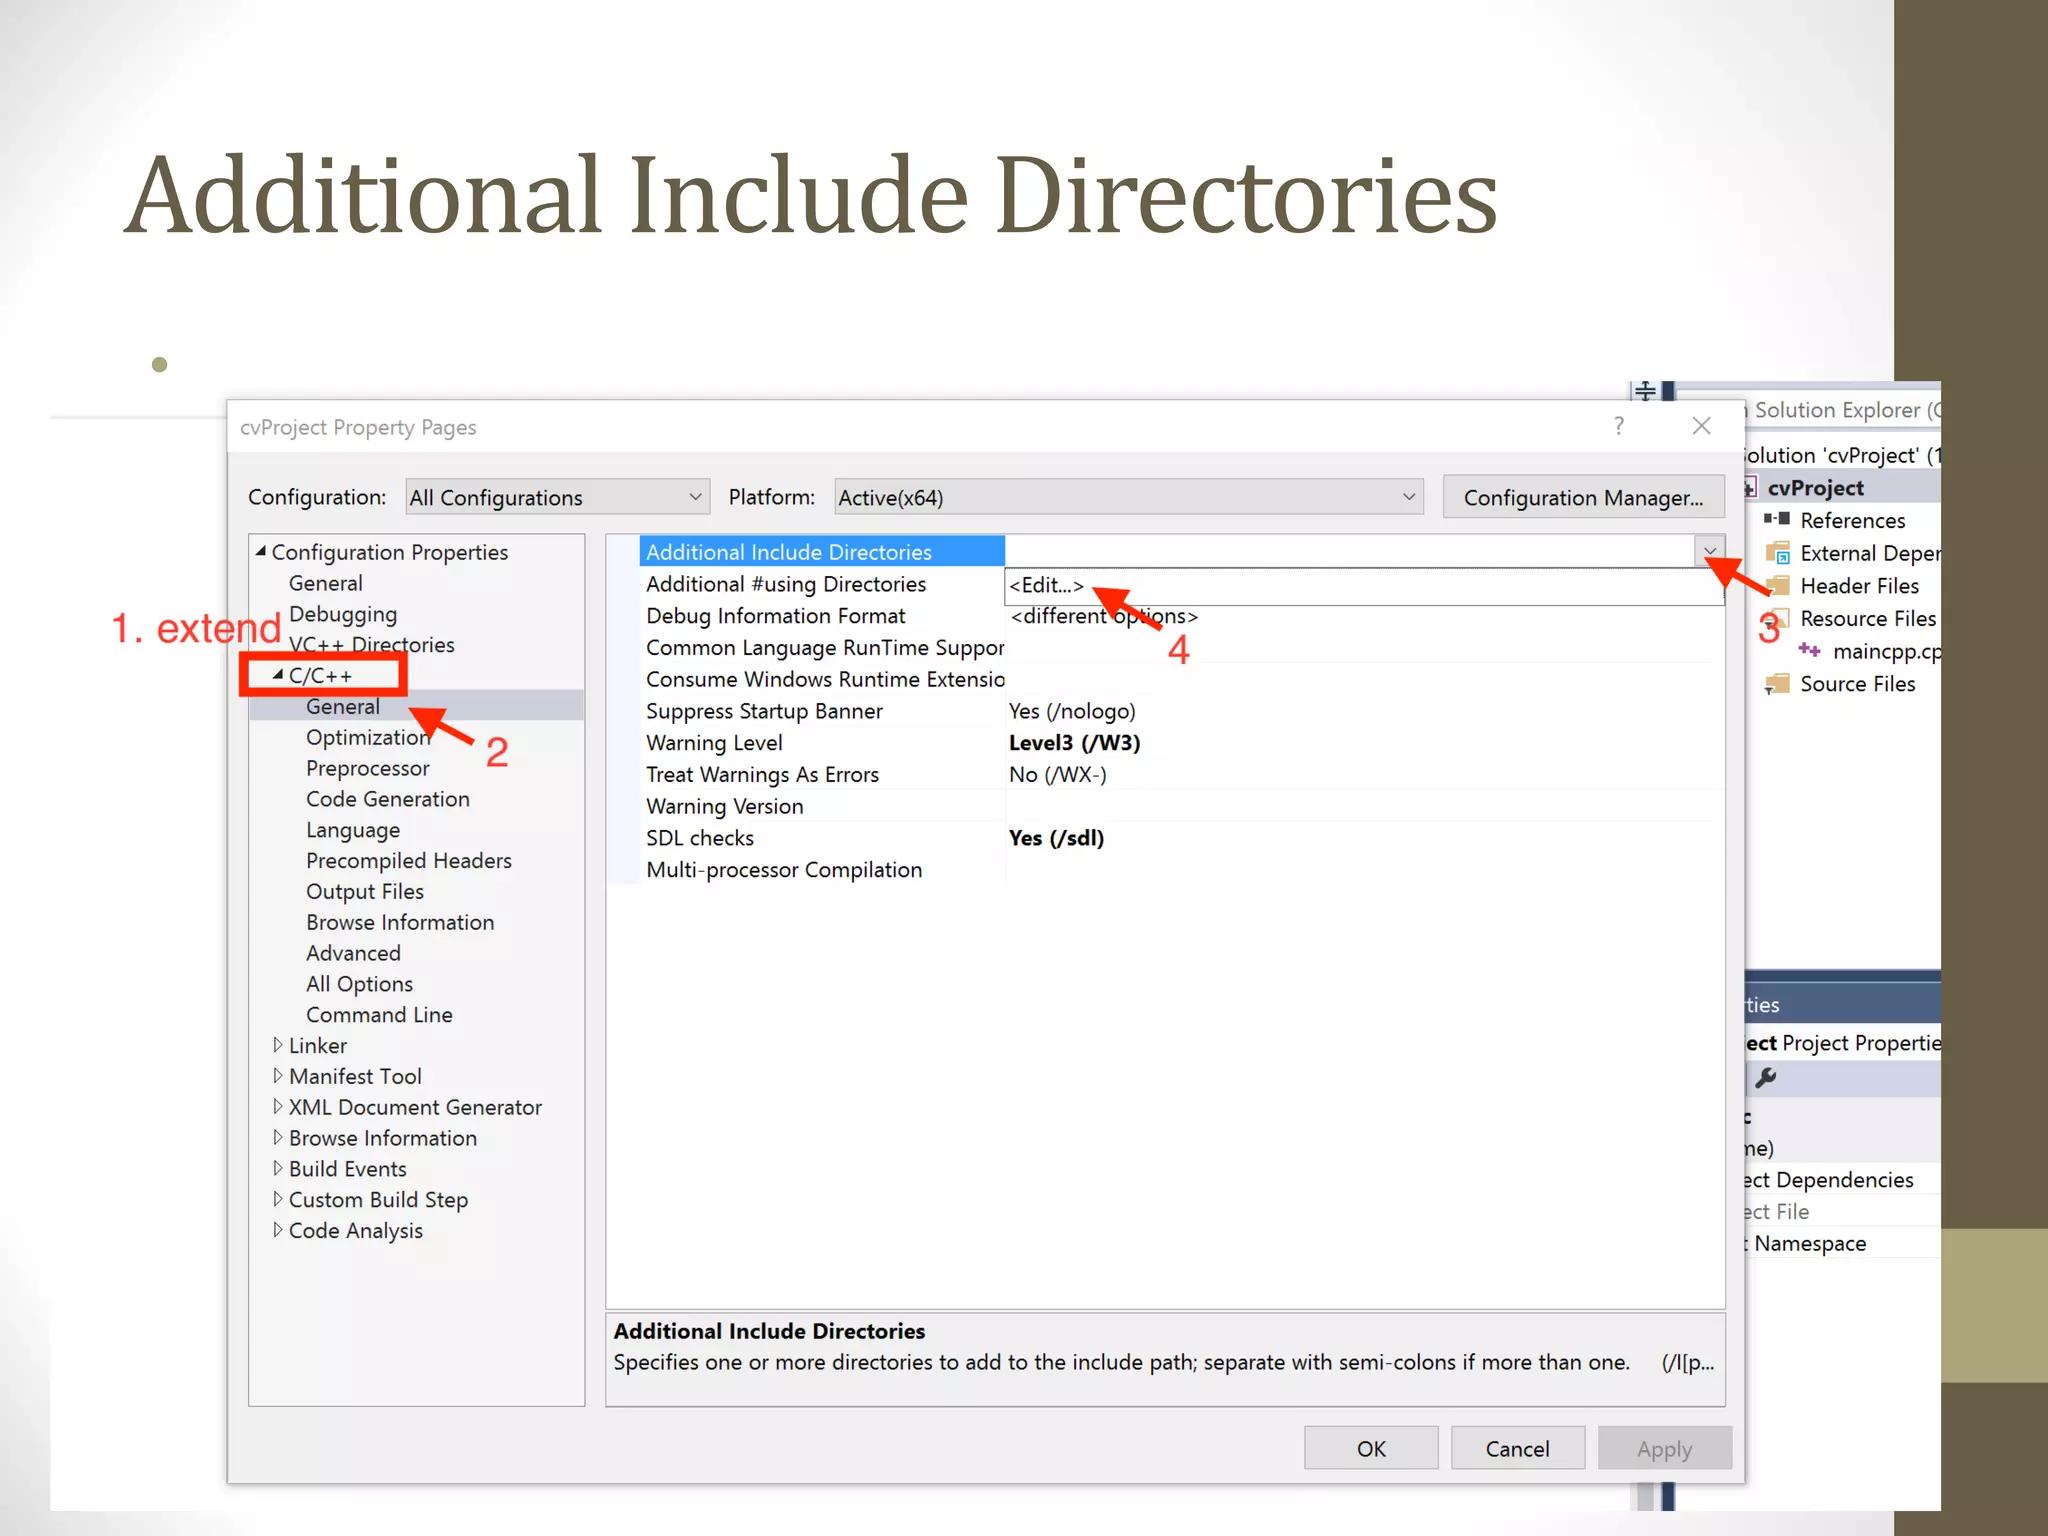
Task: Click the External Dependencies folder icon
Action: [x=1777, y=553]
